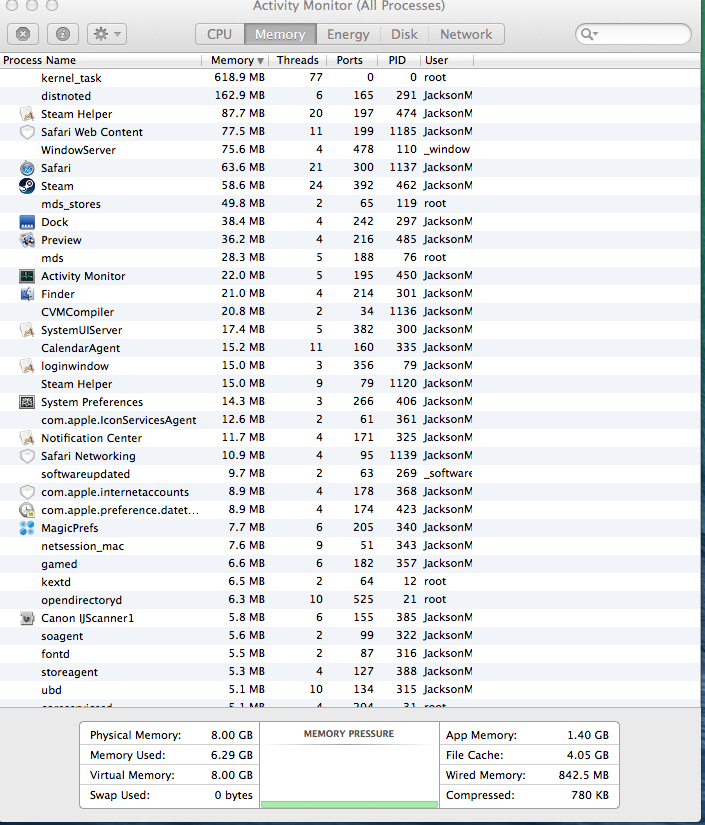Select the CalendarAgent process
The image size is (705, 825).
(352, 348)
